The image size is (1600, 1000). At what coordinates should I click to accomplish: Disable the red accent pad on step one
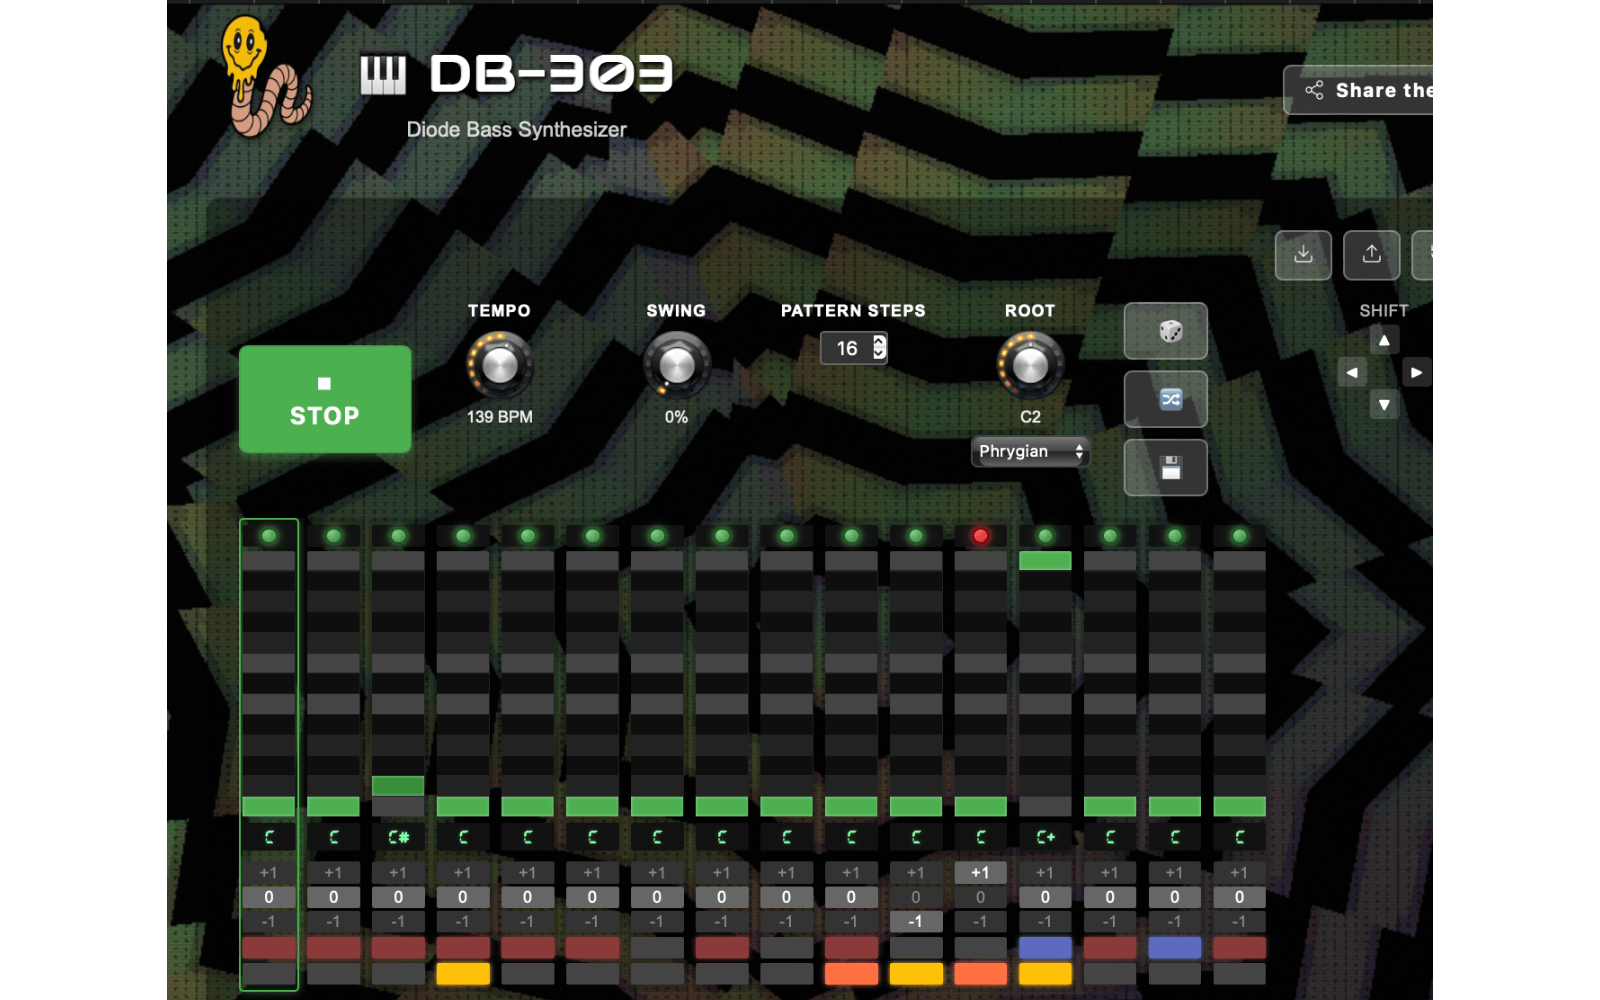pos(268,948)
